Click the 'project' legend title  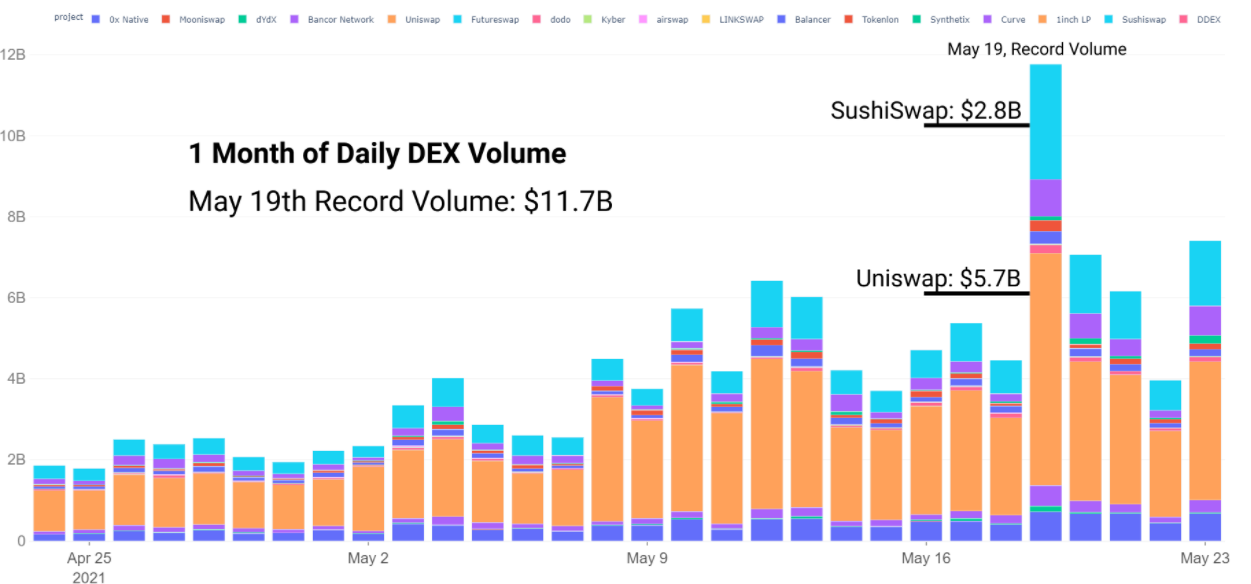tap(68, 17)
